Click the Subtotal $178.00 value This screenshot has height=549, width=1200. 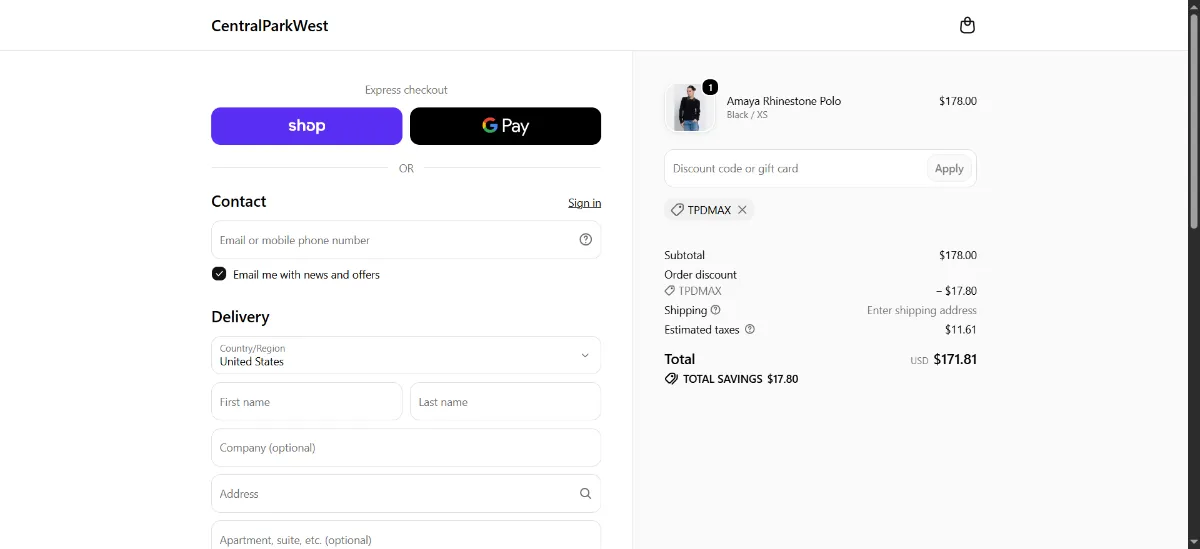[x=958, y=255]
